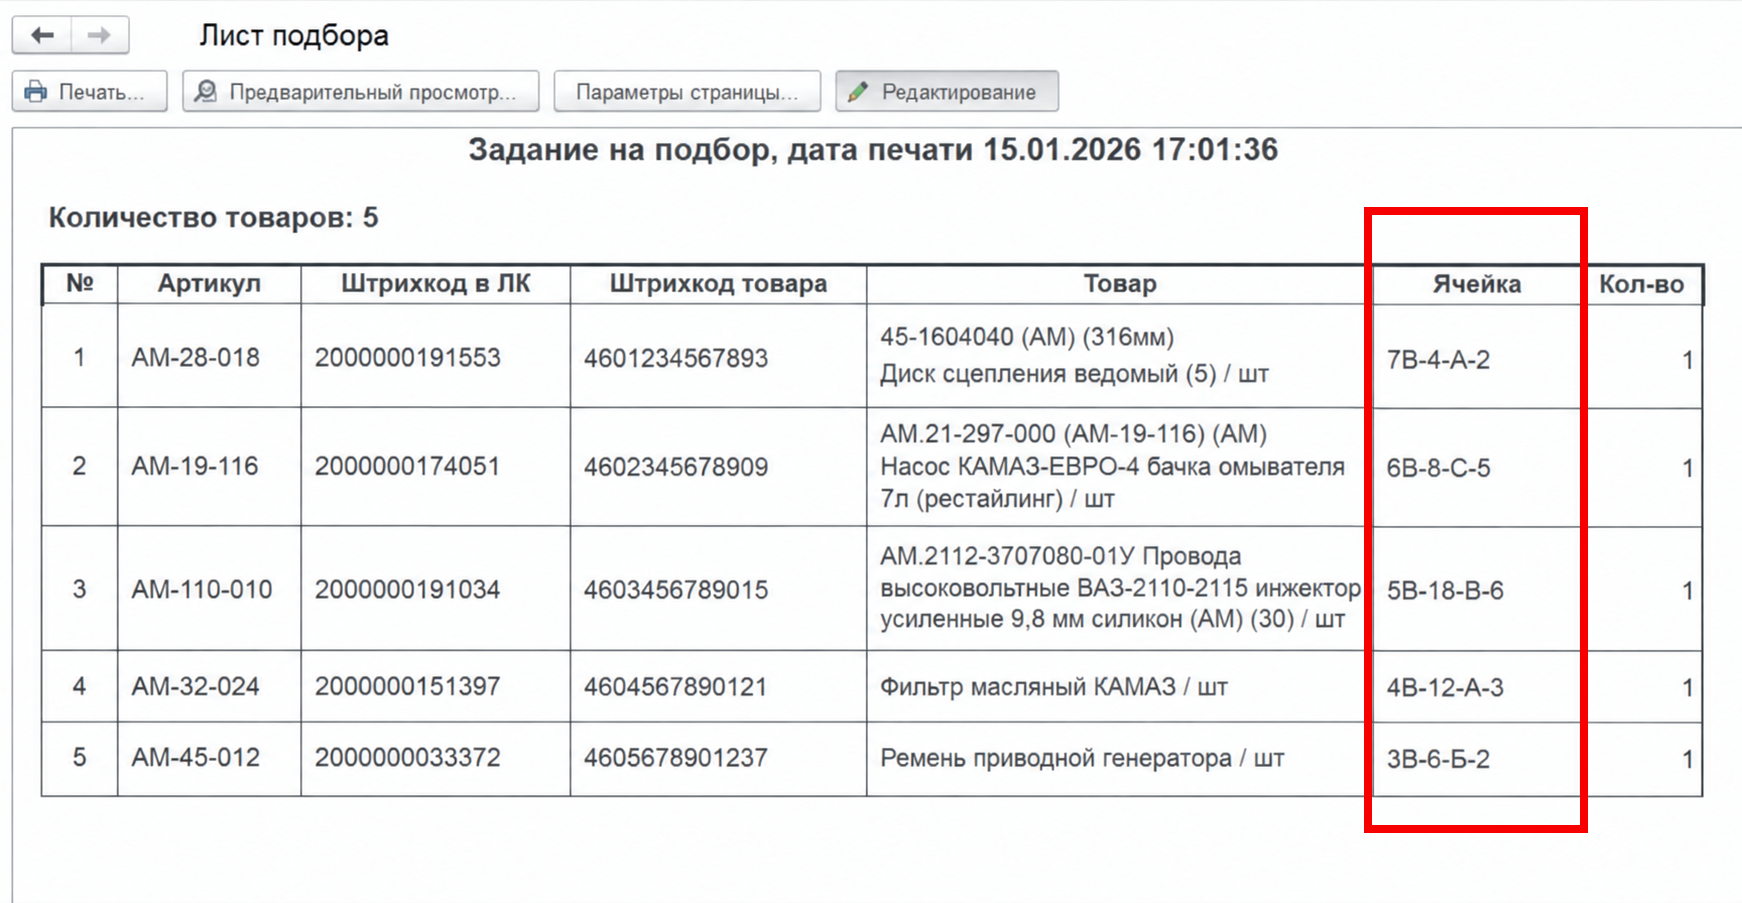Click product Насос КАМАЗ-ЕВРО-4 бачка омывателя
This screenshot has height=903, width=1742.
pyautogui.click(x=1120, y=466)
